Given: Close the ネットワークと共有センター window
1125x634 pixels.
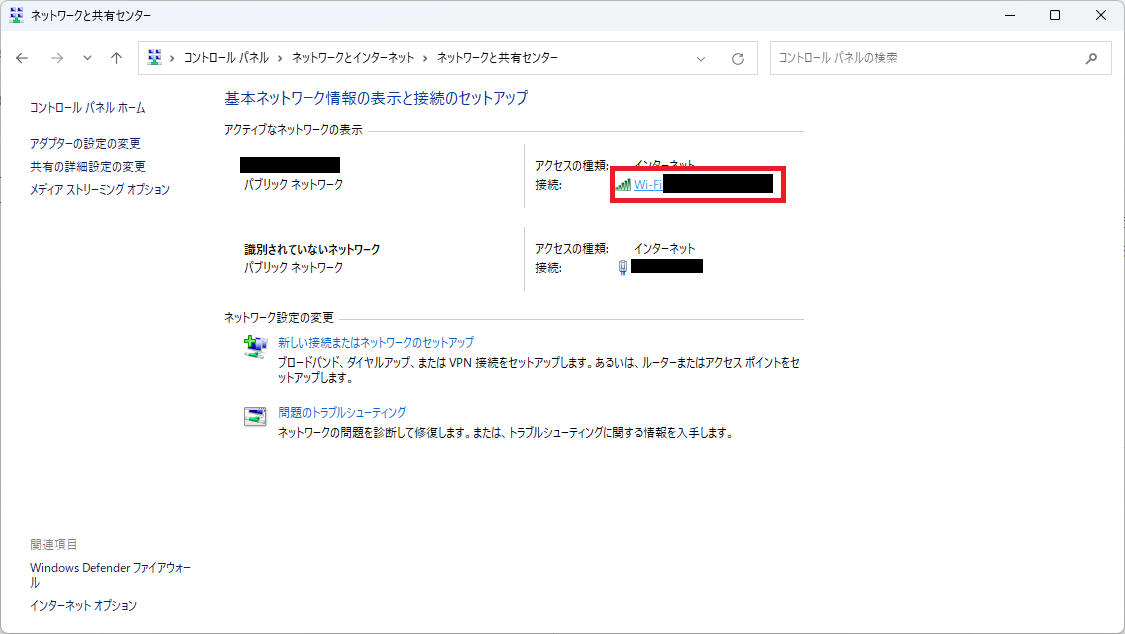Looking at the screenshot, I should [x=1101, y=15].
